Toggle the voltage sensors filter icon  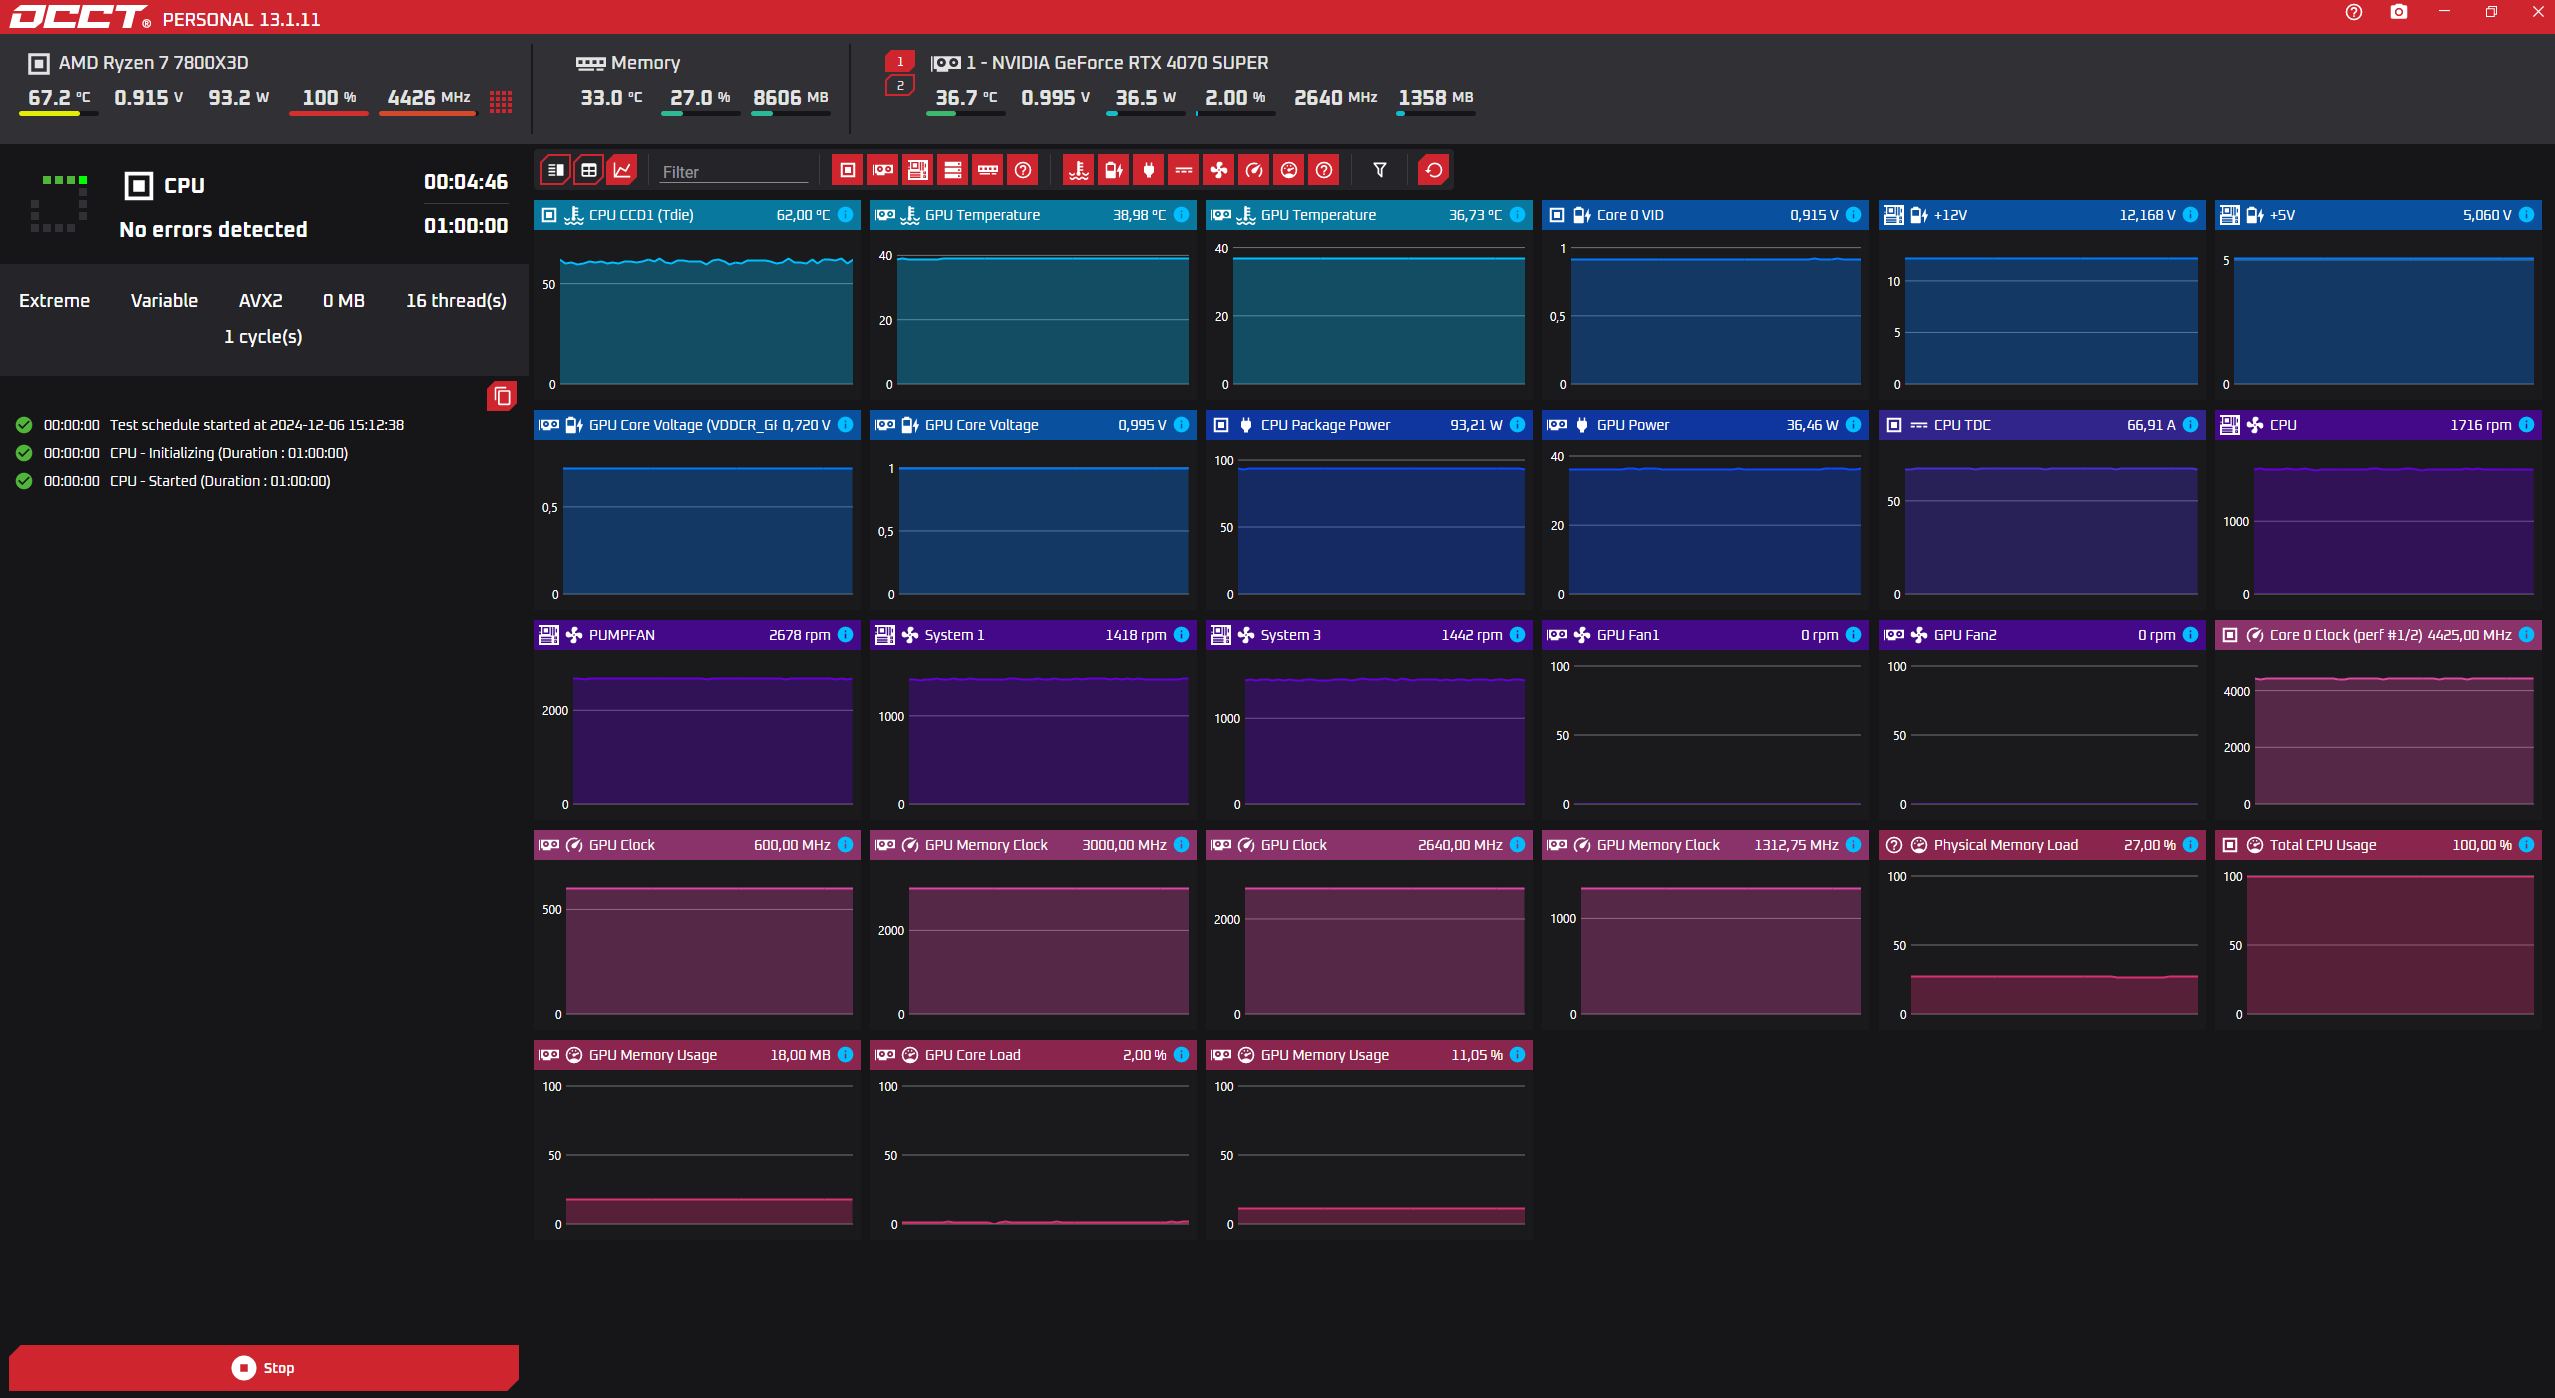click(x=1113, y=170)
